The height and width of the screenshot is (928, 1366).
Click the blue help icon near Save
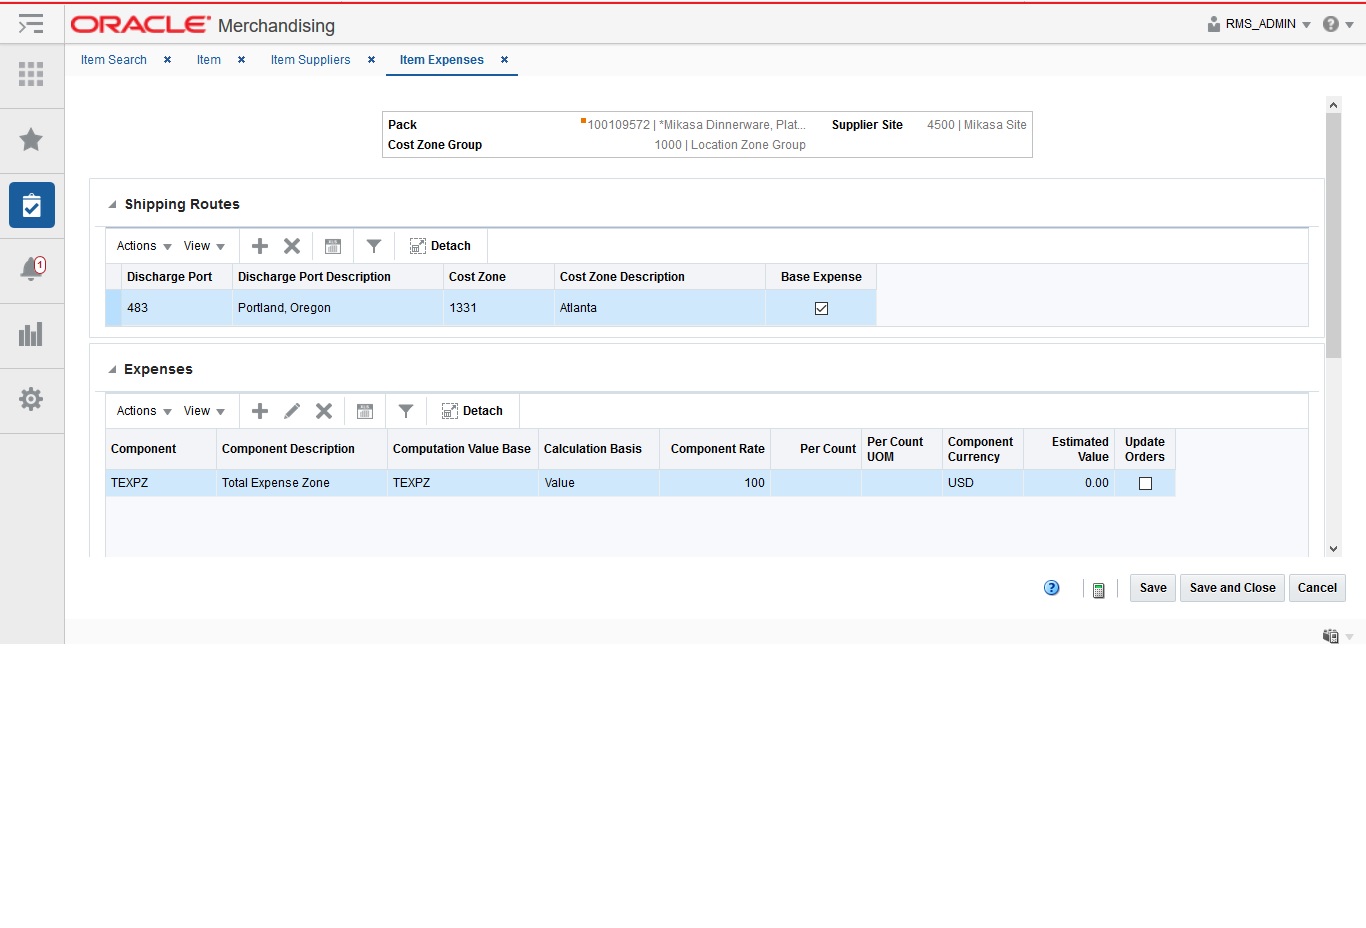coord(1052,588)
